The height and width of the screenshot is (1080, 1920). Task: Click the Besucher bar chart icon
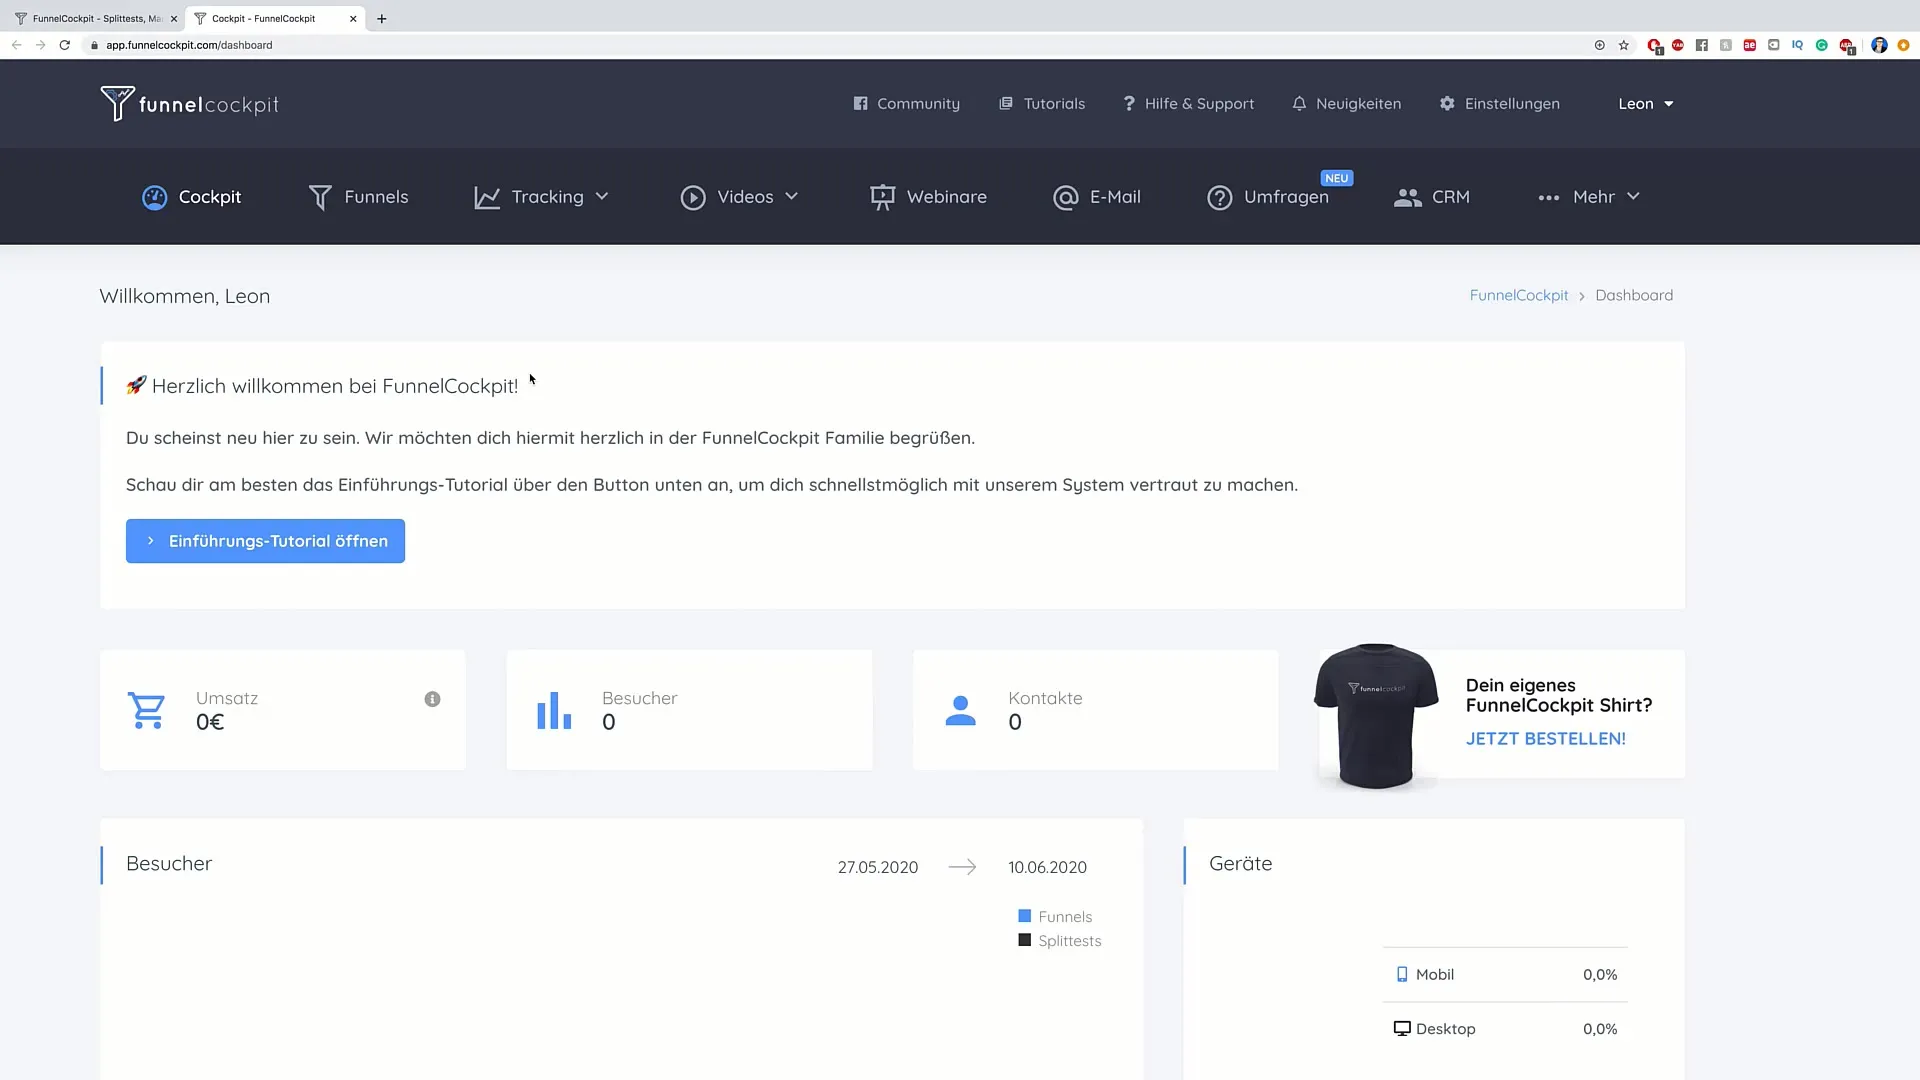pos(554,711)
